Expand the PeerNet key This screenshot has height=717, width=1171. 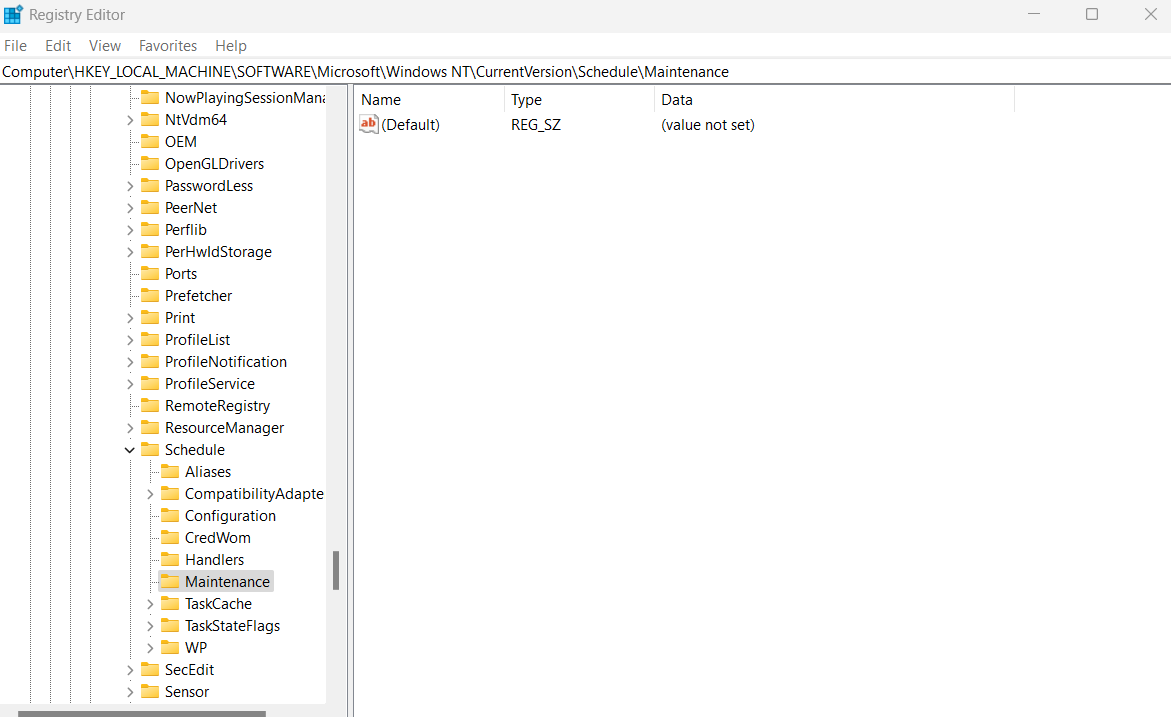tap(130, 208)
